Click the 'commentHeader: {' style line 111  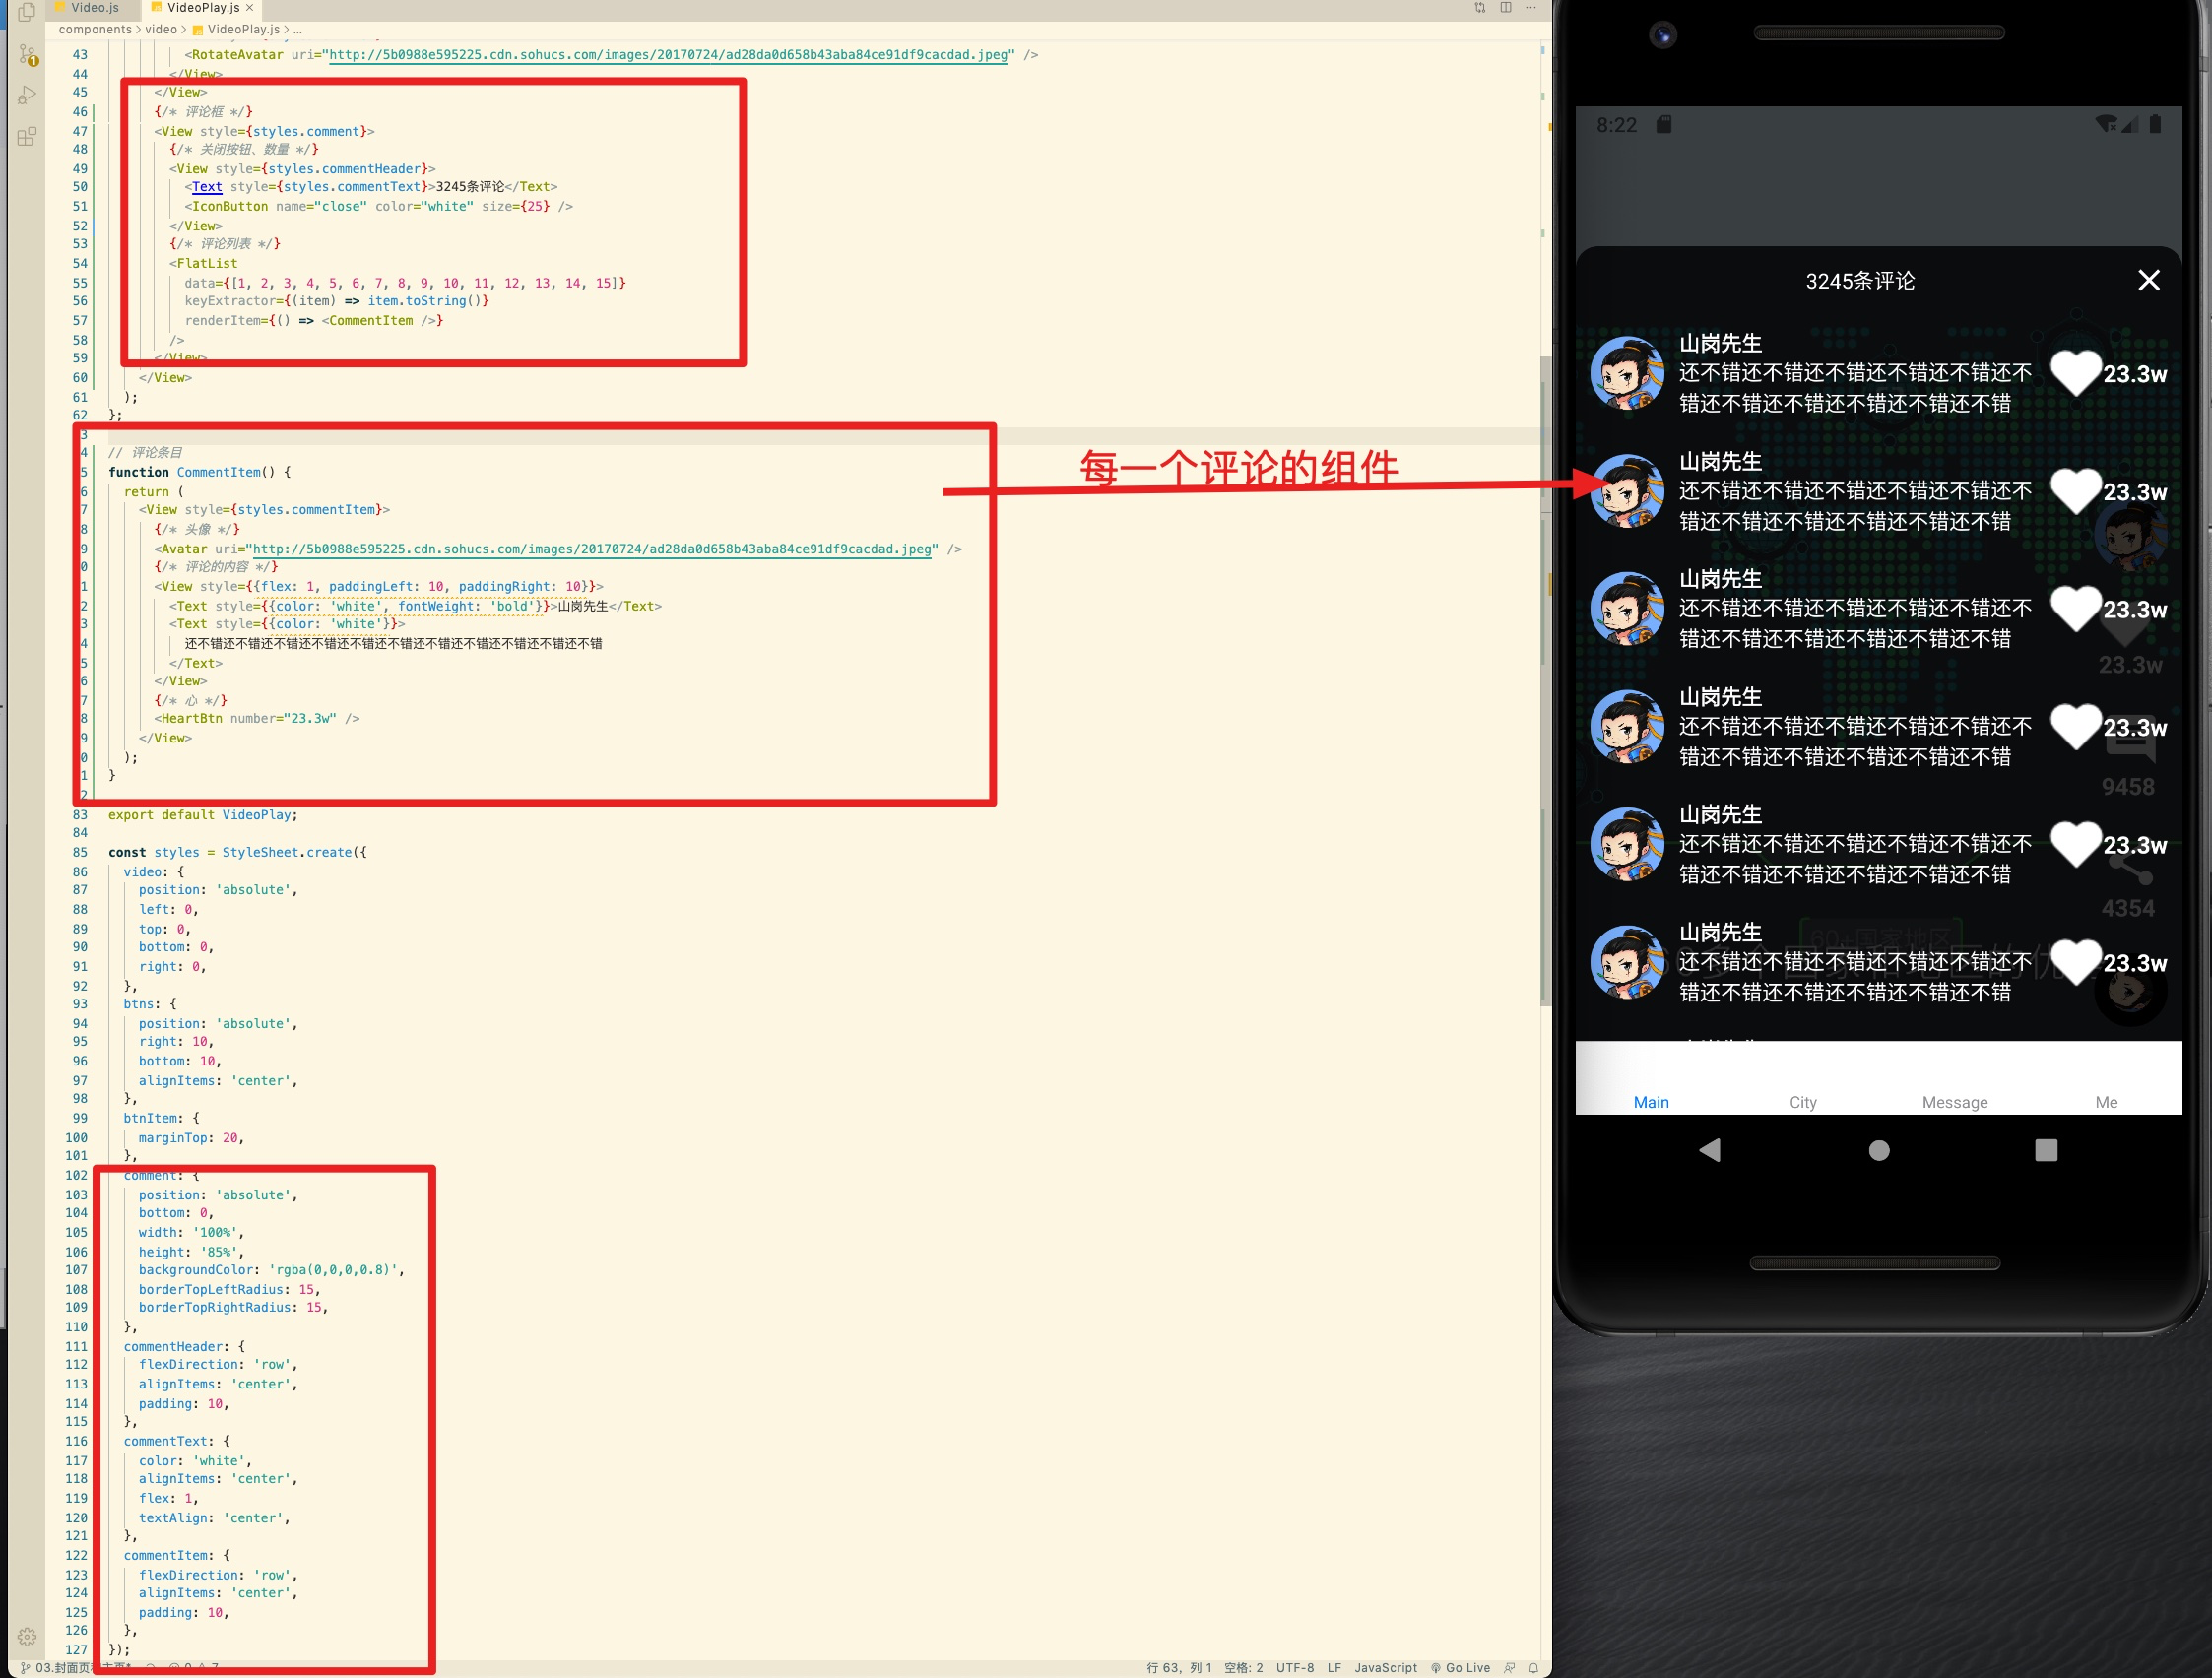click(184, 1347)
